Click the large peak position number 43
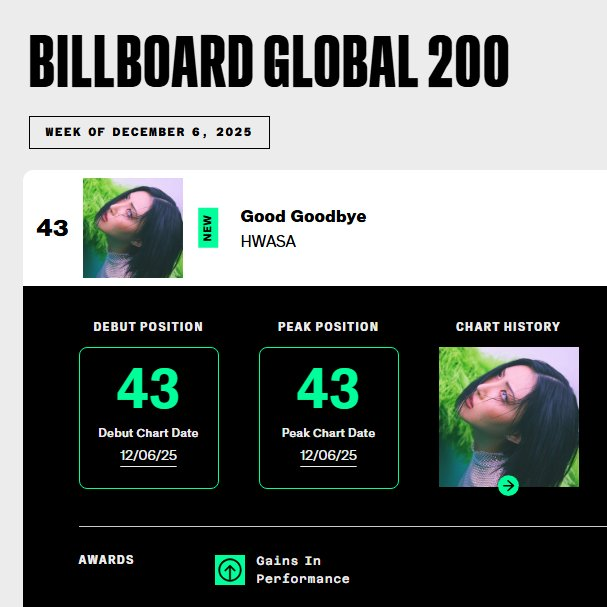The image size is (607, 607). coord(328,390)
